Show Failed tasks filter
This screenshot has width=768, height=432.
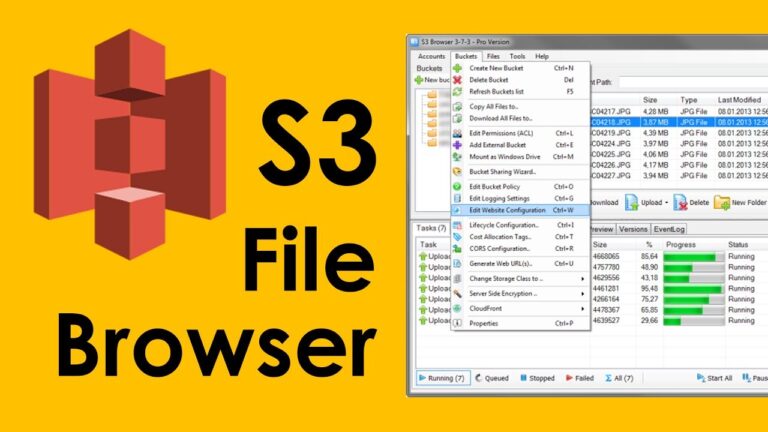580,378
